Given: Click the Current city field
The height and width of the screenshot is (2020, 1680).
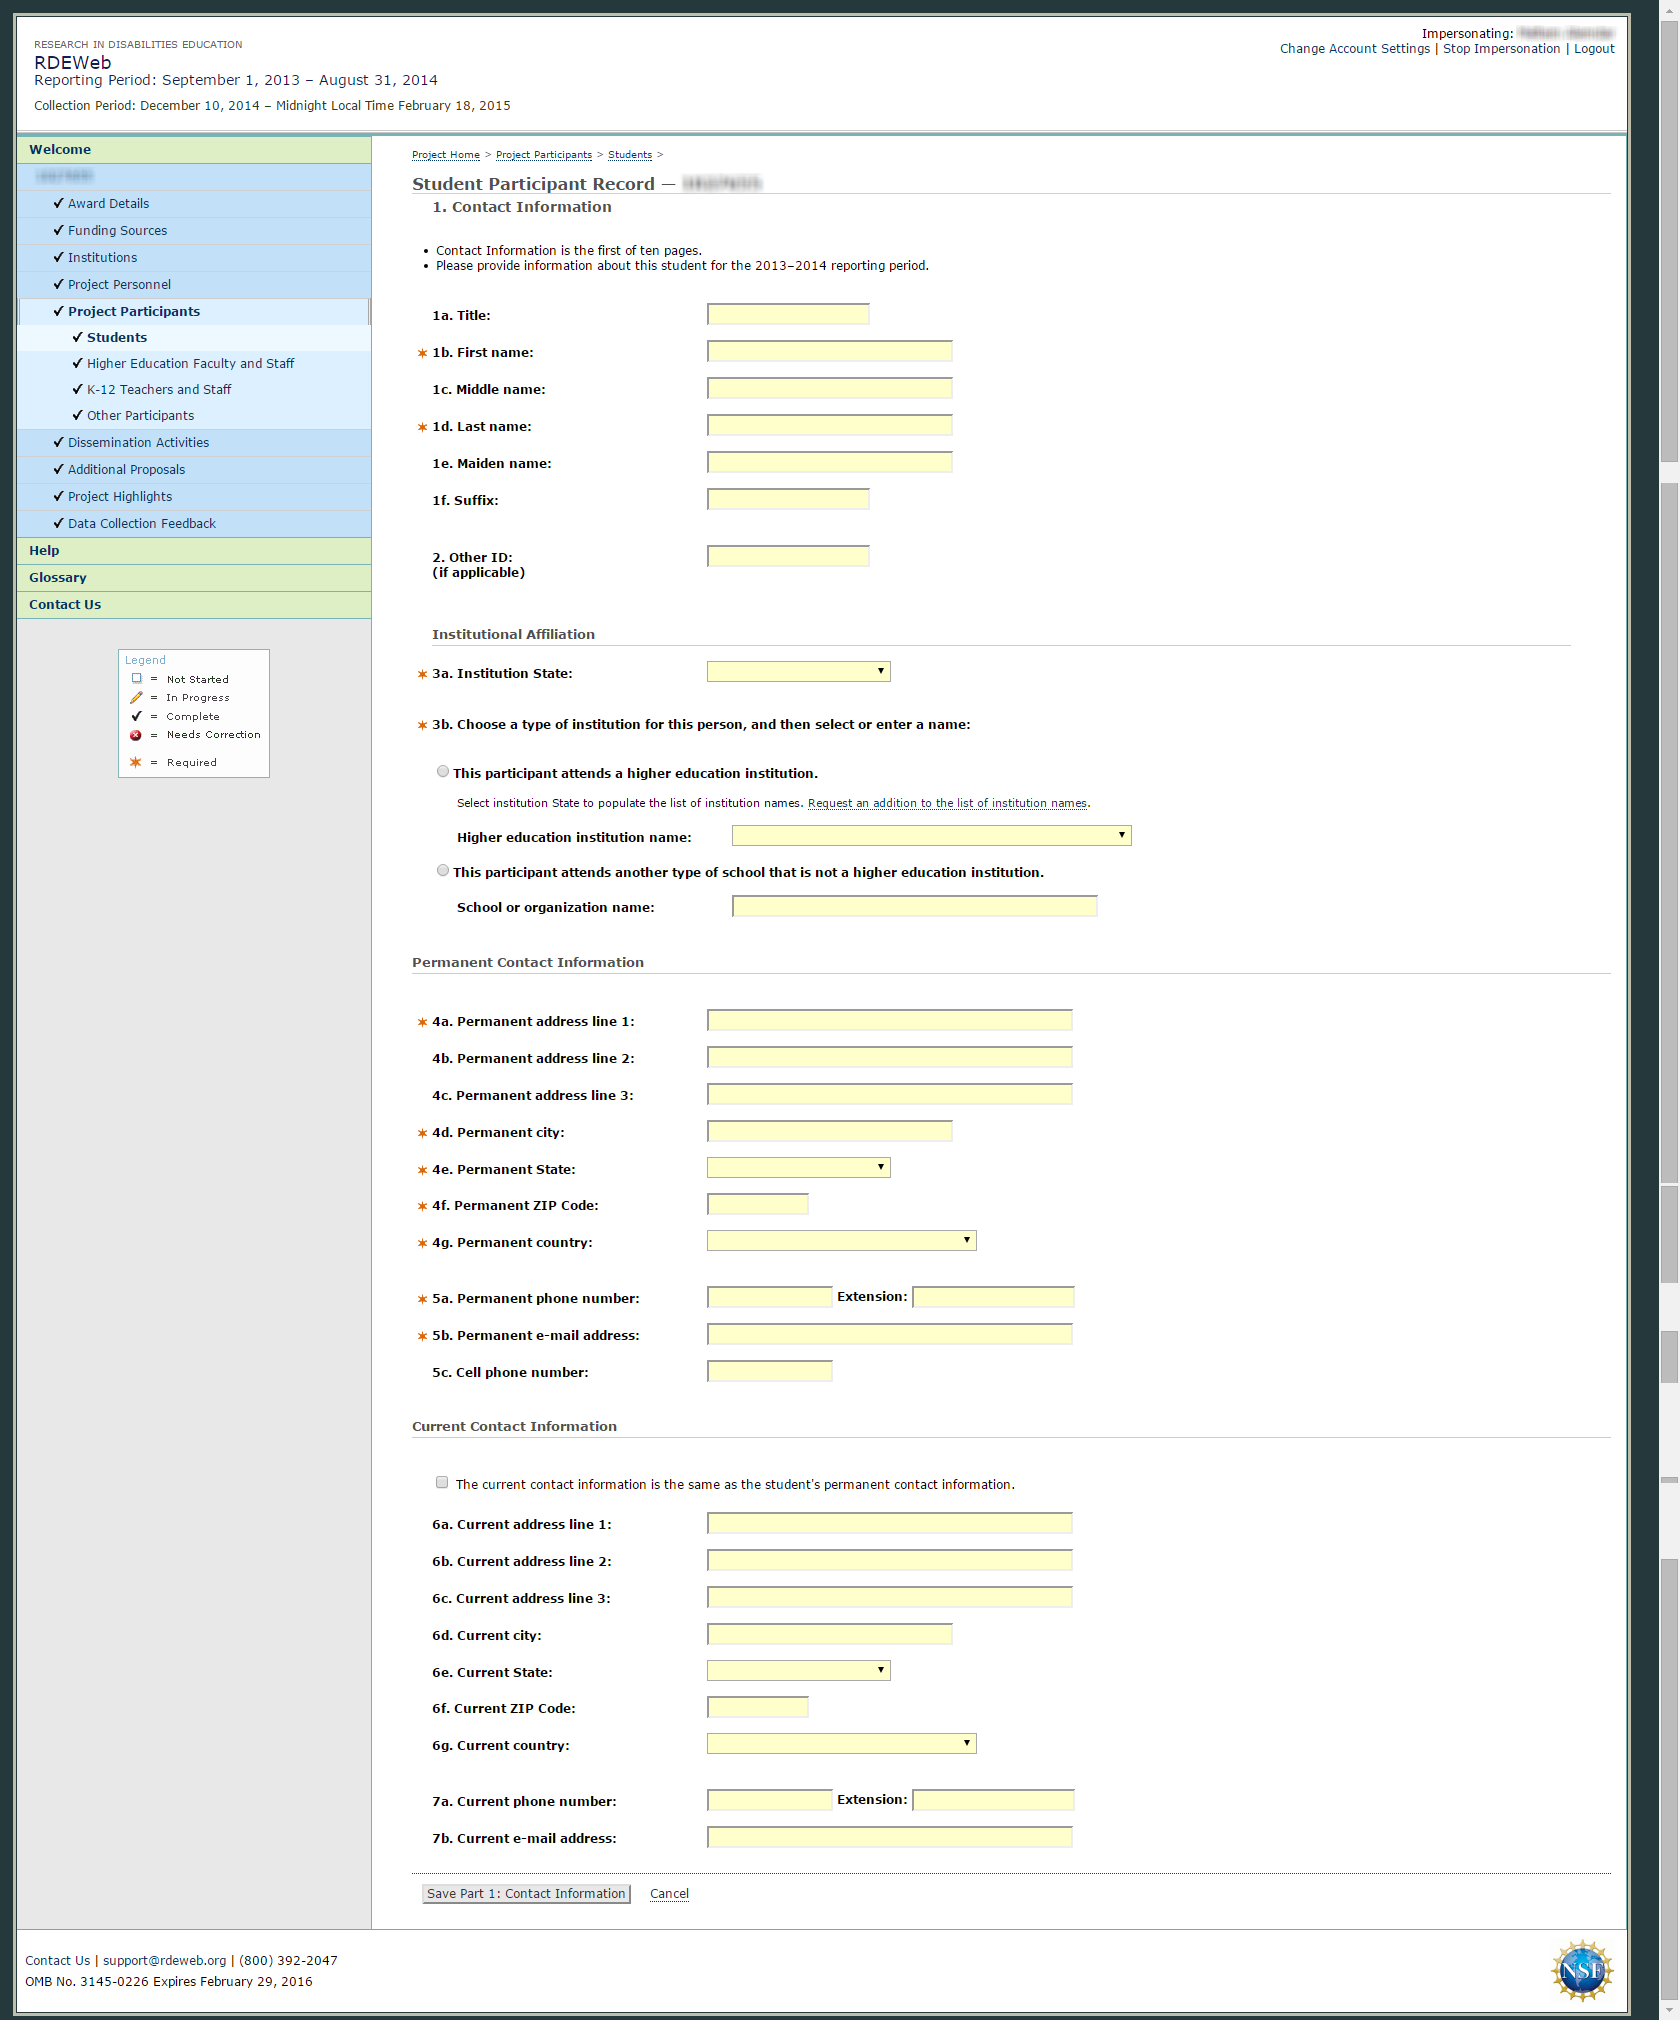Looking at the screenshot, I should (x=830, y=1634).
